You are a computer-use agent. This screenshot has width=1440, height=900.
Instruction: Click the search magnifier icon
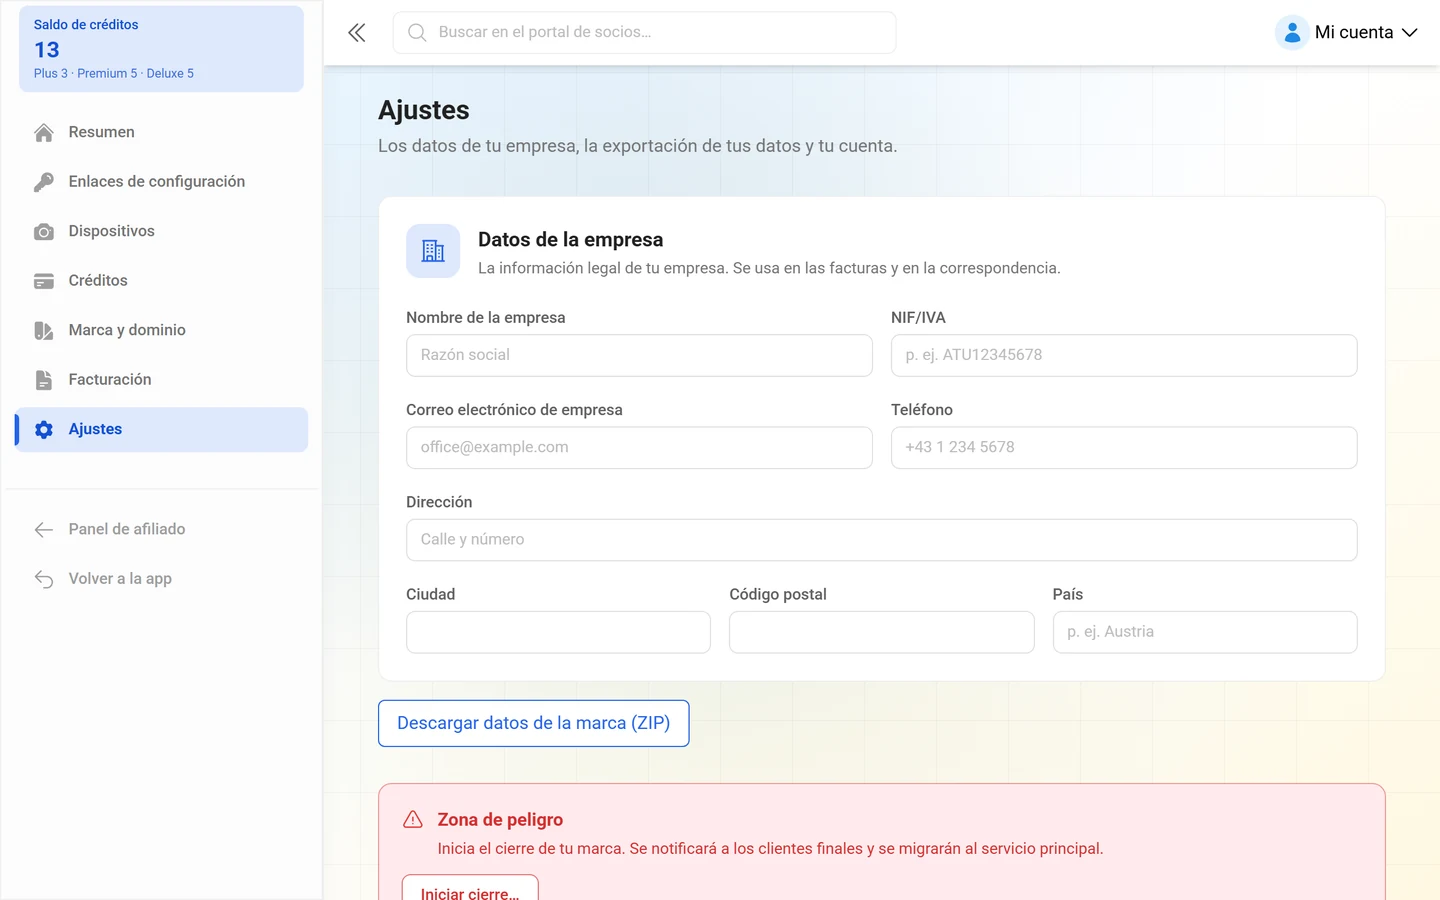417,33
